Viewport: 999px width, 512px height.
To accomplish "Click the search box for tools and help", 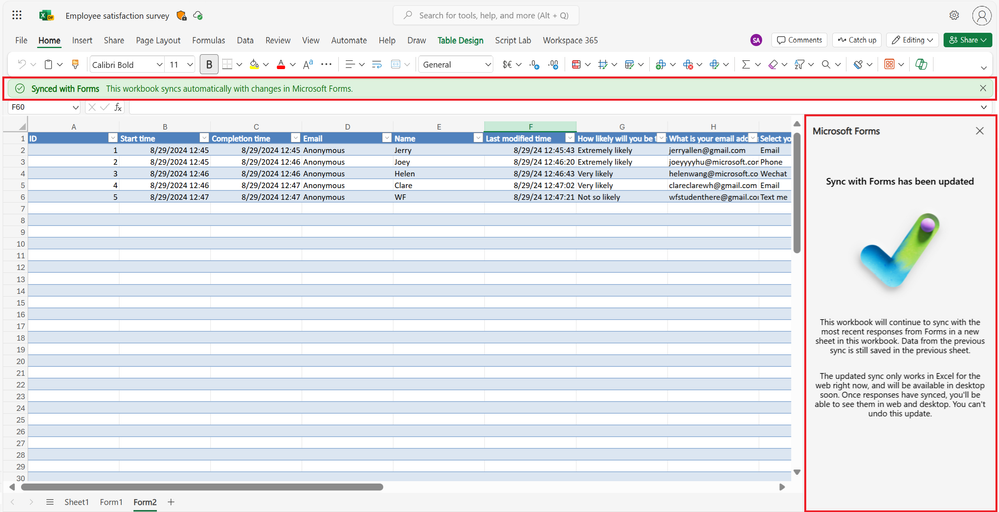I will [x=486, y=16].
